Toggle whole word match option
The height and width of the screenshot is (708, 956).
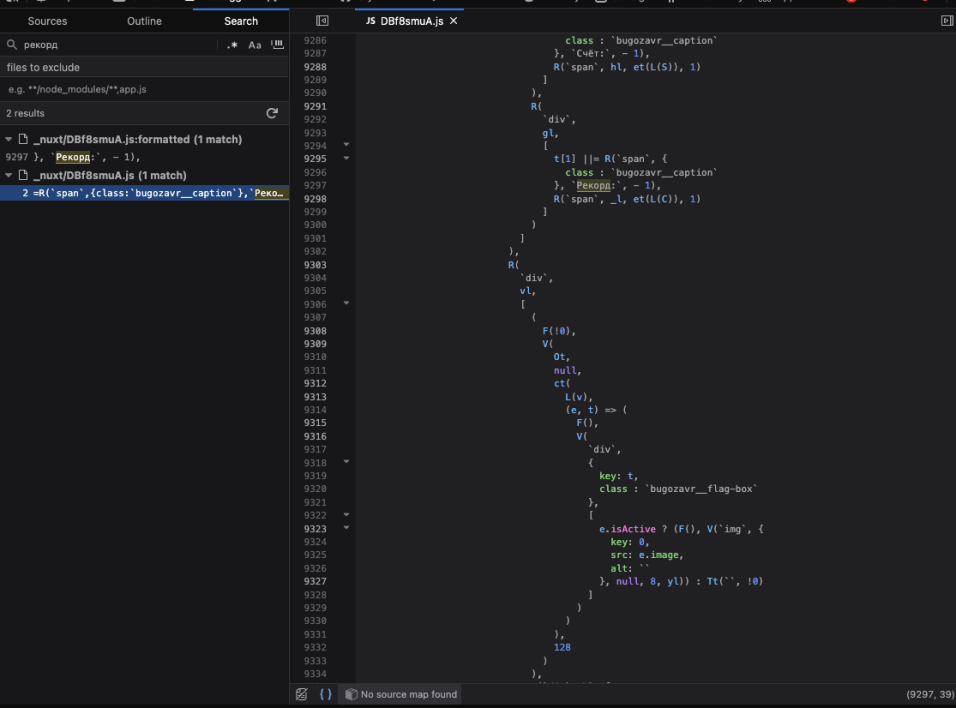[x=277, y=45]
